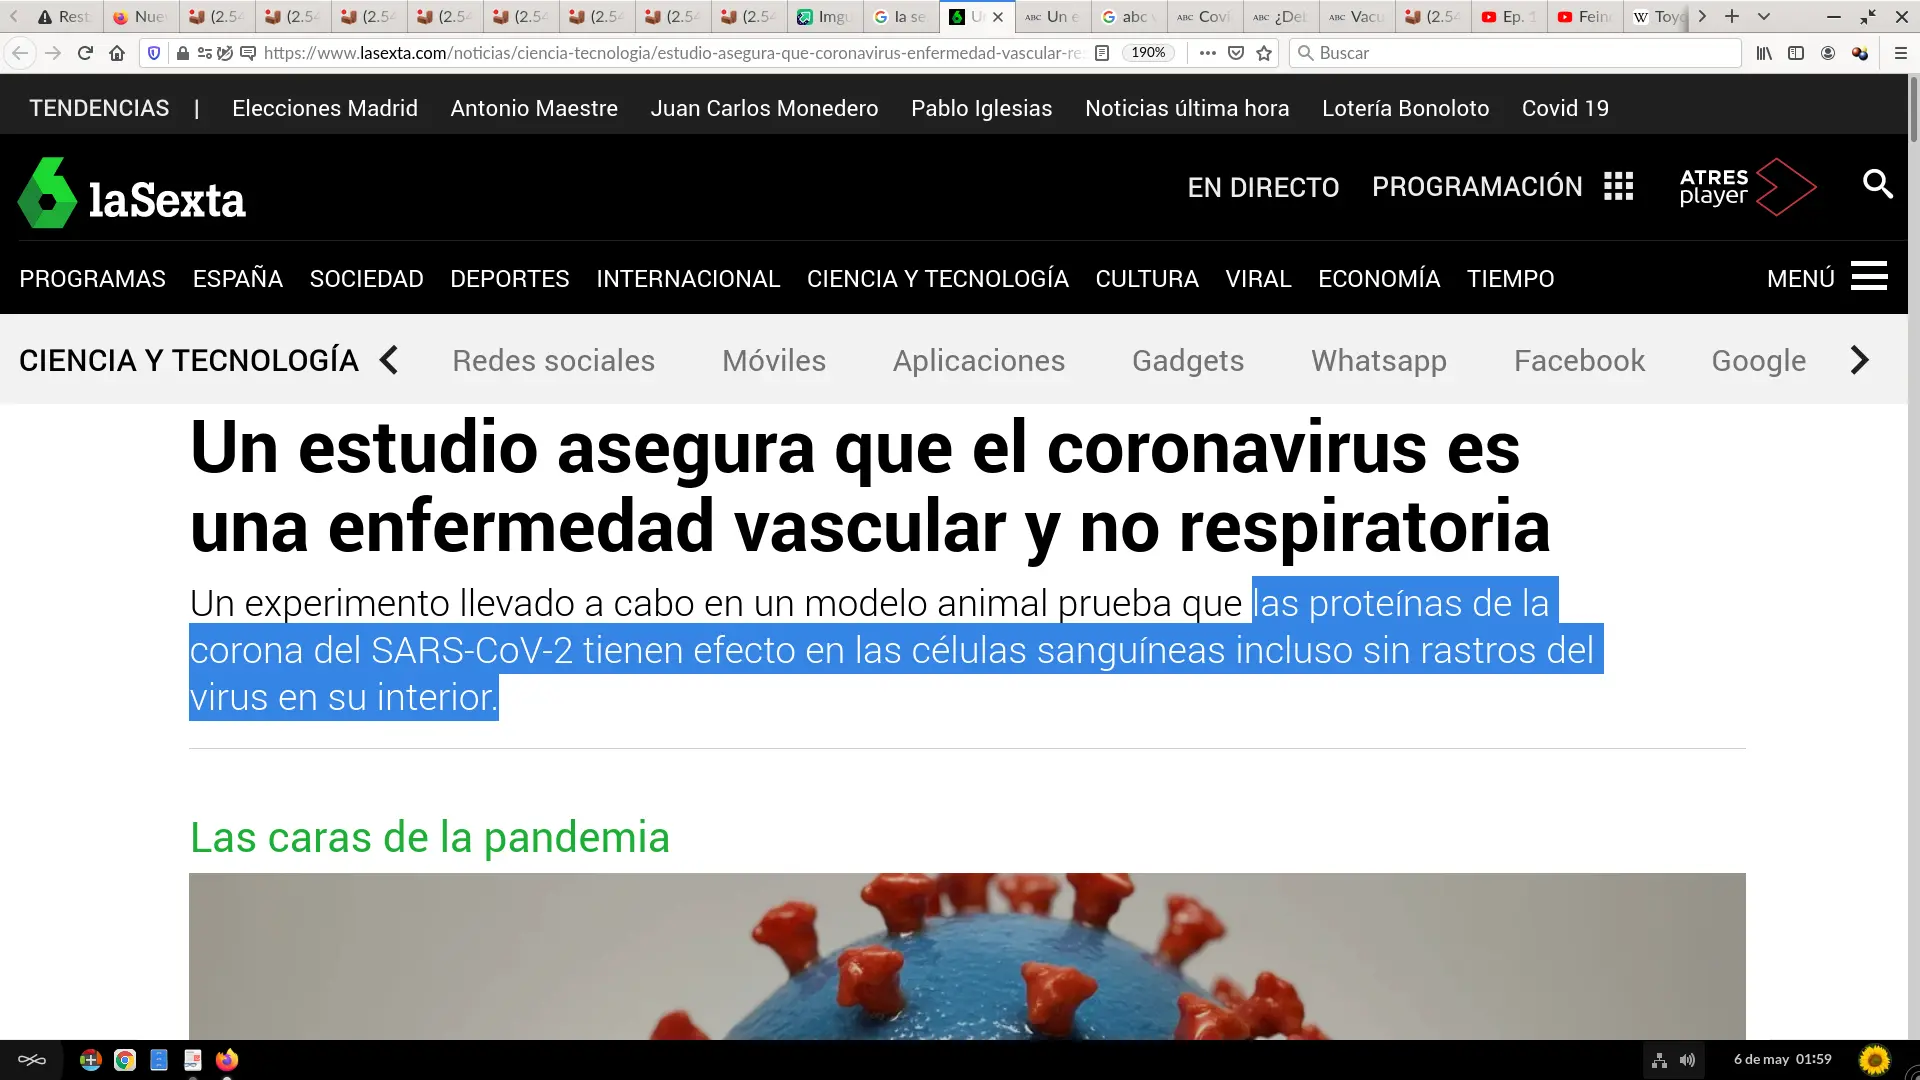Watch live via EN DIRECTO
1920x1080 pixels.
pyautogui.click(x=1263, y=187)
